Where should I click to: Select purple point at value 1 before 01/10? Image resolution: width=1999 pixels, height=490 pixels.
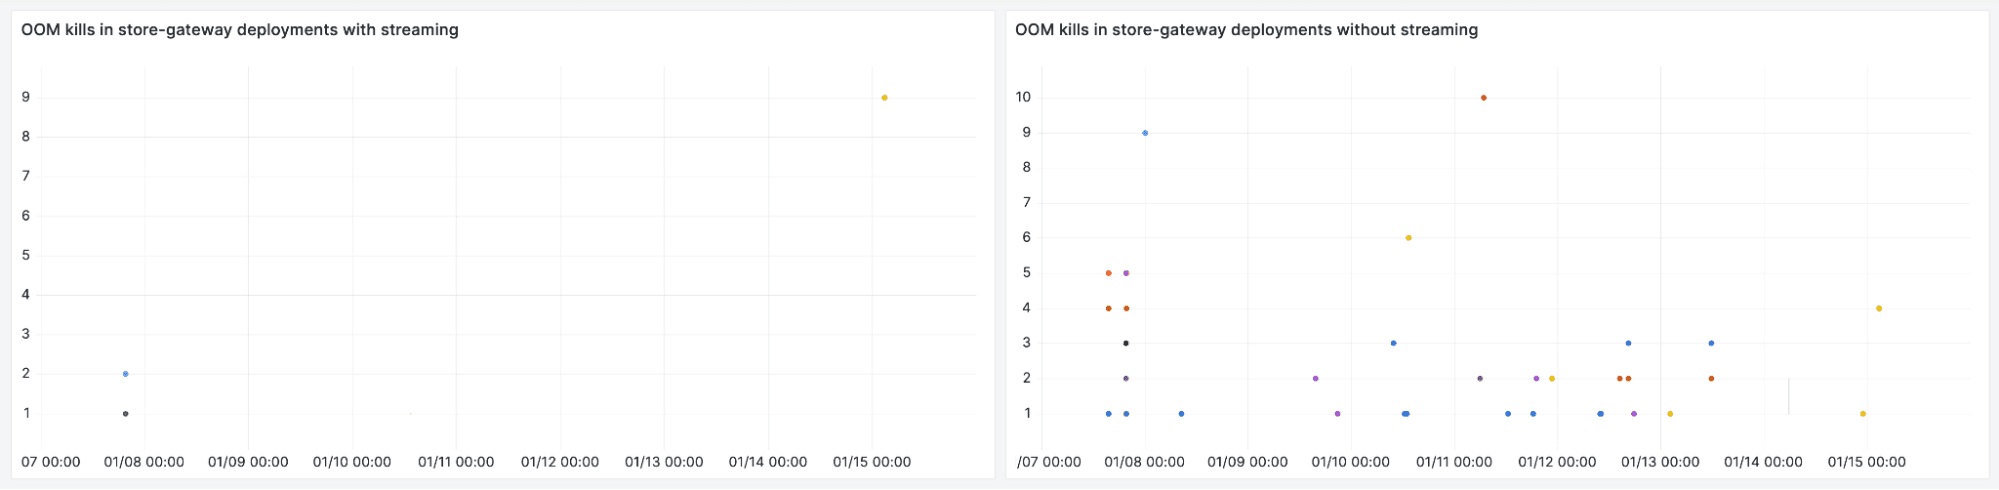click(1338, 414)
